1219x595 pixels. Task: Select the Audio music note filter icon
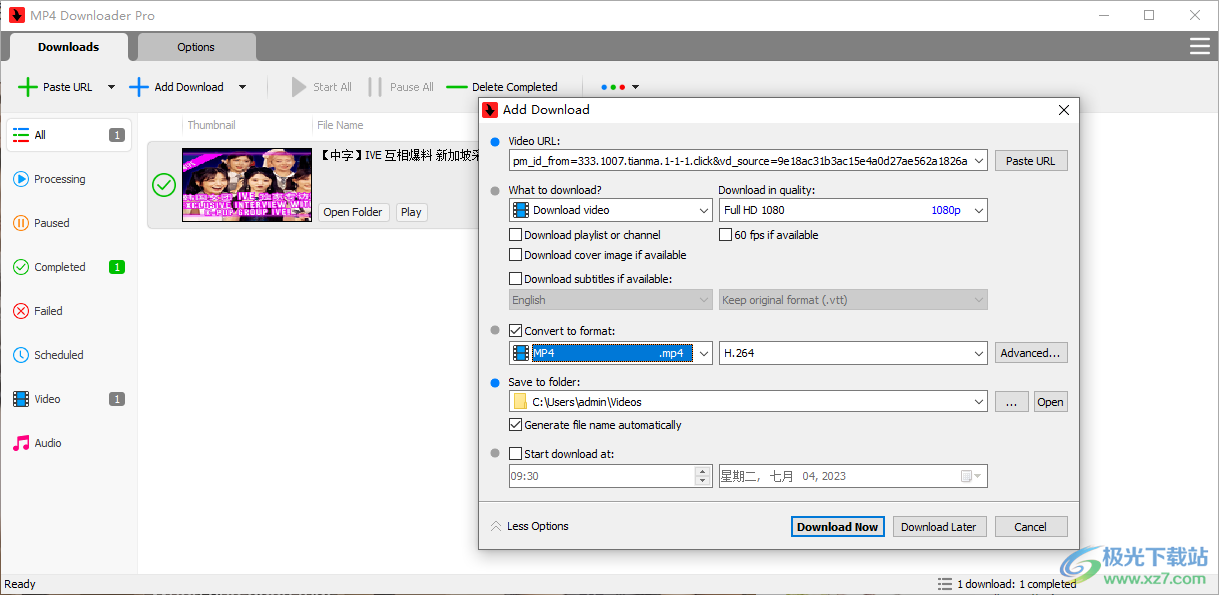20,443
